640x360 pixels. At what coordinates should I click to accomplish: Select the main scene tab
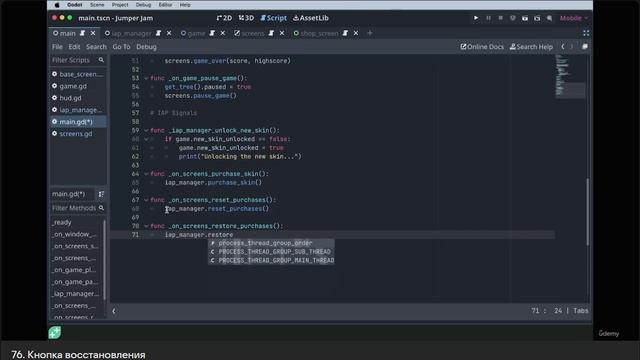pos(67,33)
